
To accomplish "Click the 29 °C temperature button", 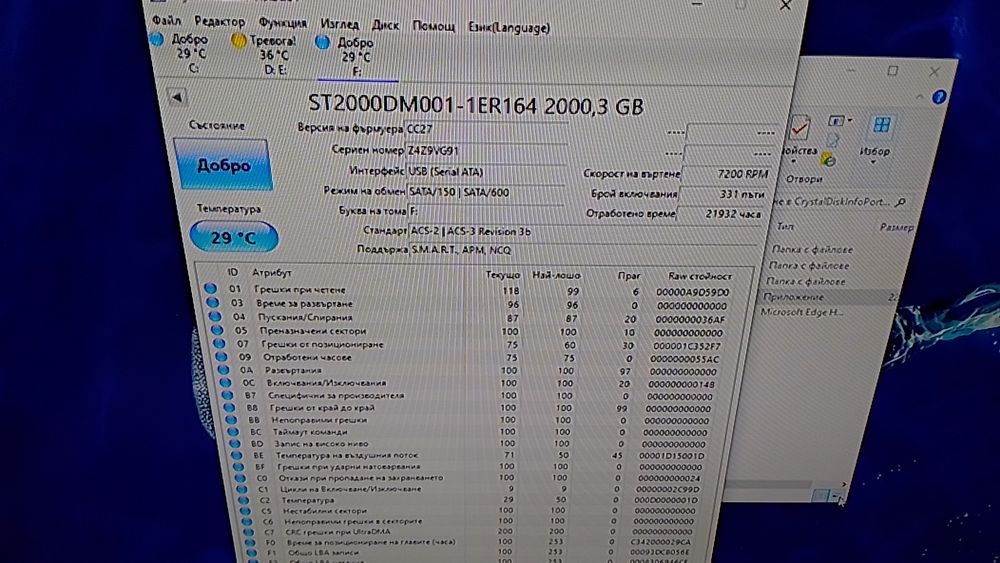I will coord(234,237).
